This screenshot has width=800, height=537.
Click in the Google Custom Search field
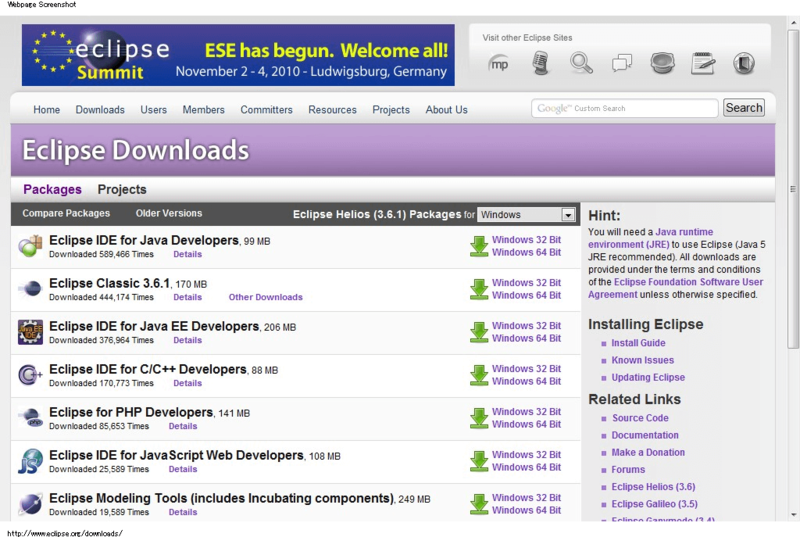[x=624, y=108]
